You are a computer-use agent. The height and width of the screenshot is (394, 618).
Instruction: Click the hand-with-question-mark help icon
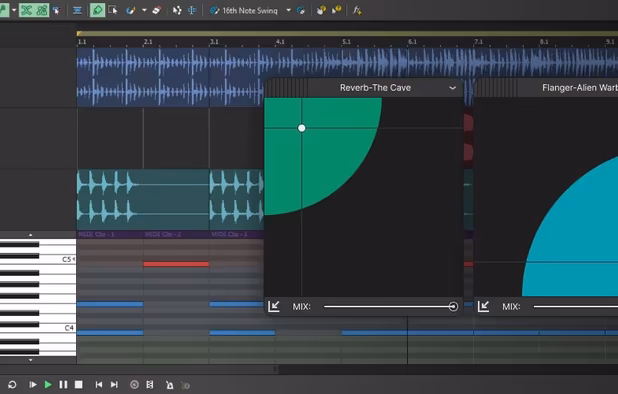(x=321, y=10)
